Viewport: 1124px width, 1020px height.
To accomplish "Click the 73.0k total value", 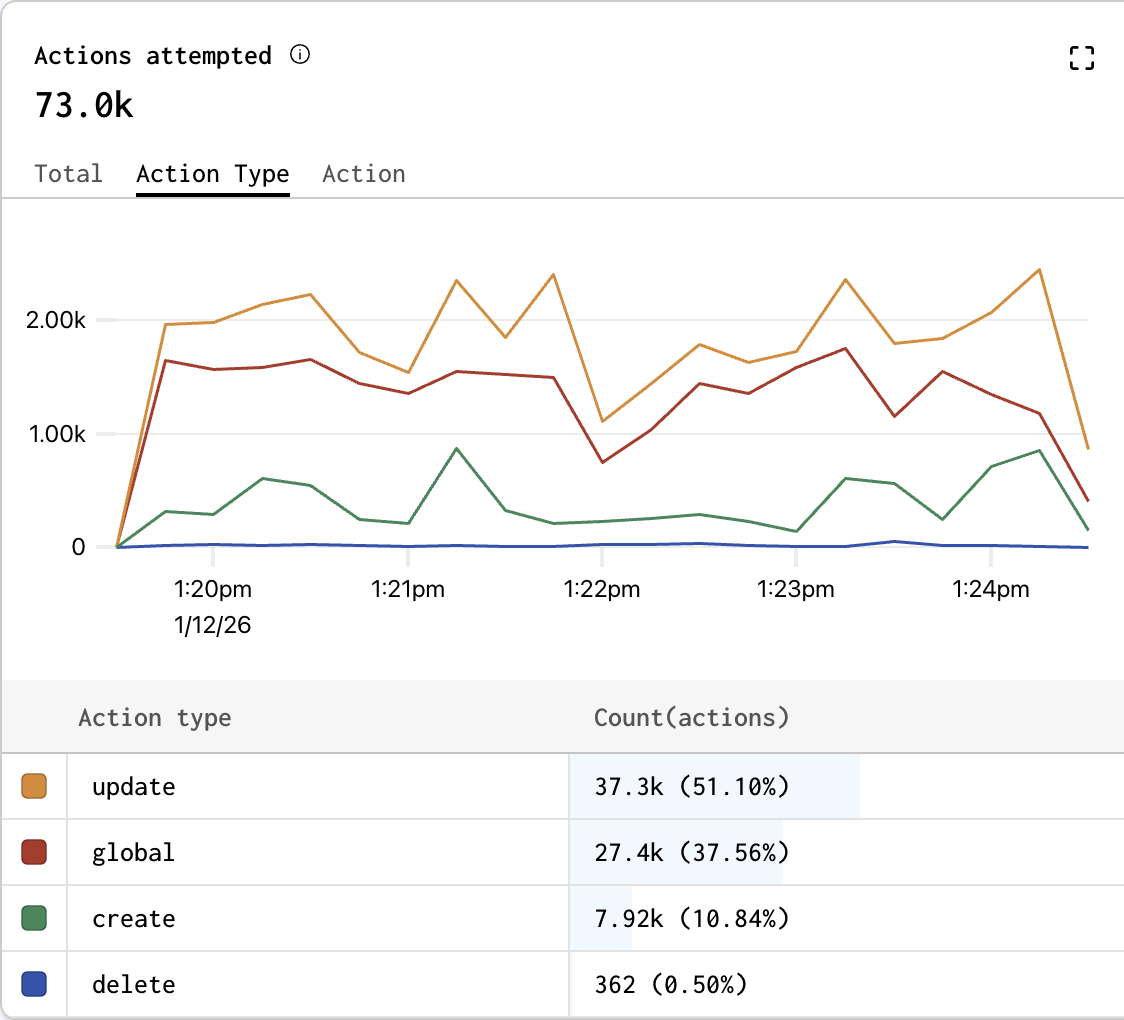I will click(84, 105).
